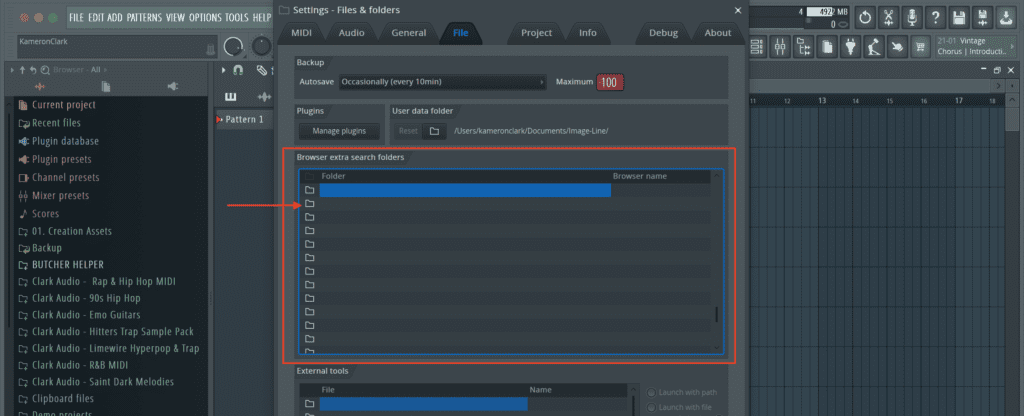The height and width of the screenshot is (416, 1024).
Task: Toggle the magnet snap icon
Action: pos(238,70)
